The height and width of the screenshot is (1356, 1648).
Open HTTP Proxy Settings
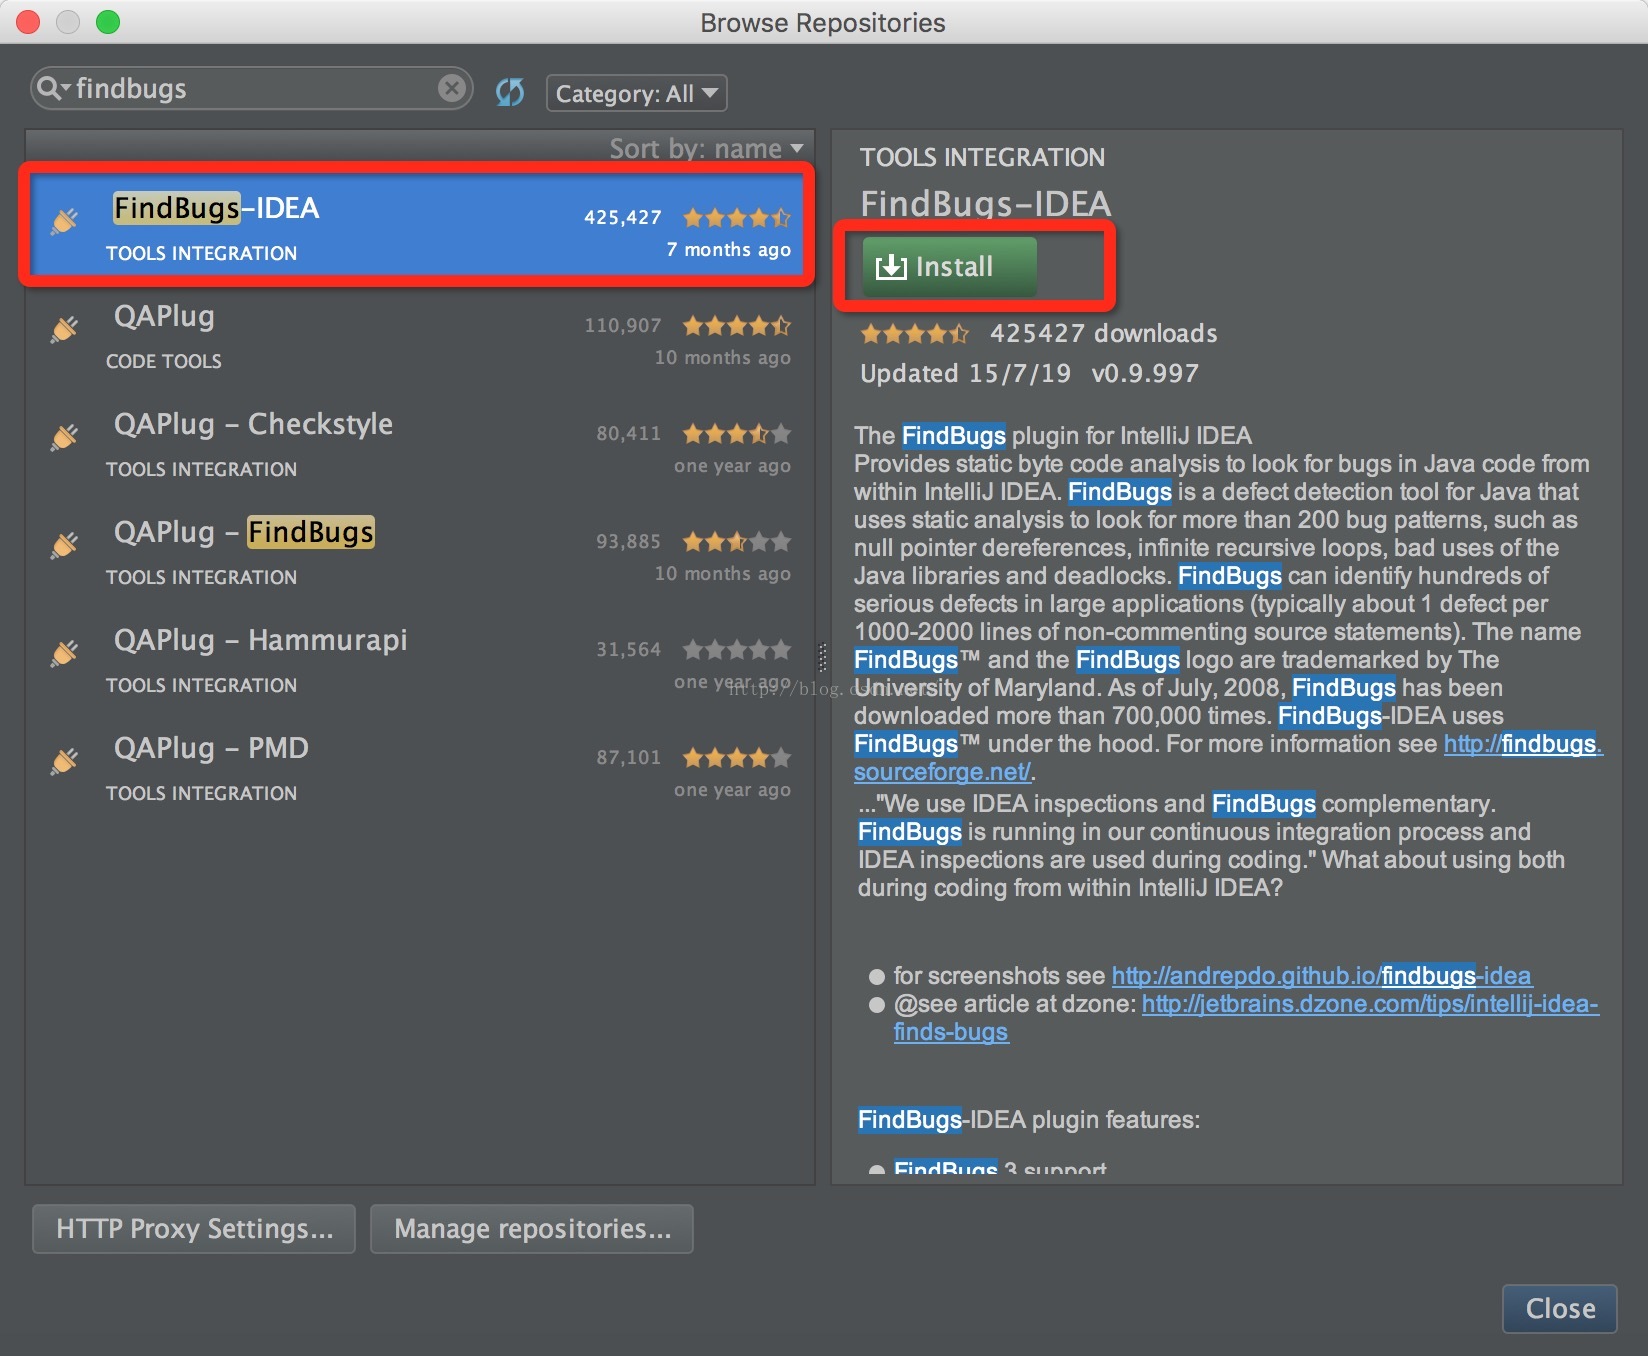pyautogui.click(x=194, y=1229)
